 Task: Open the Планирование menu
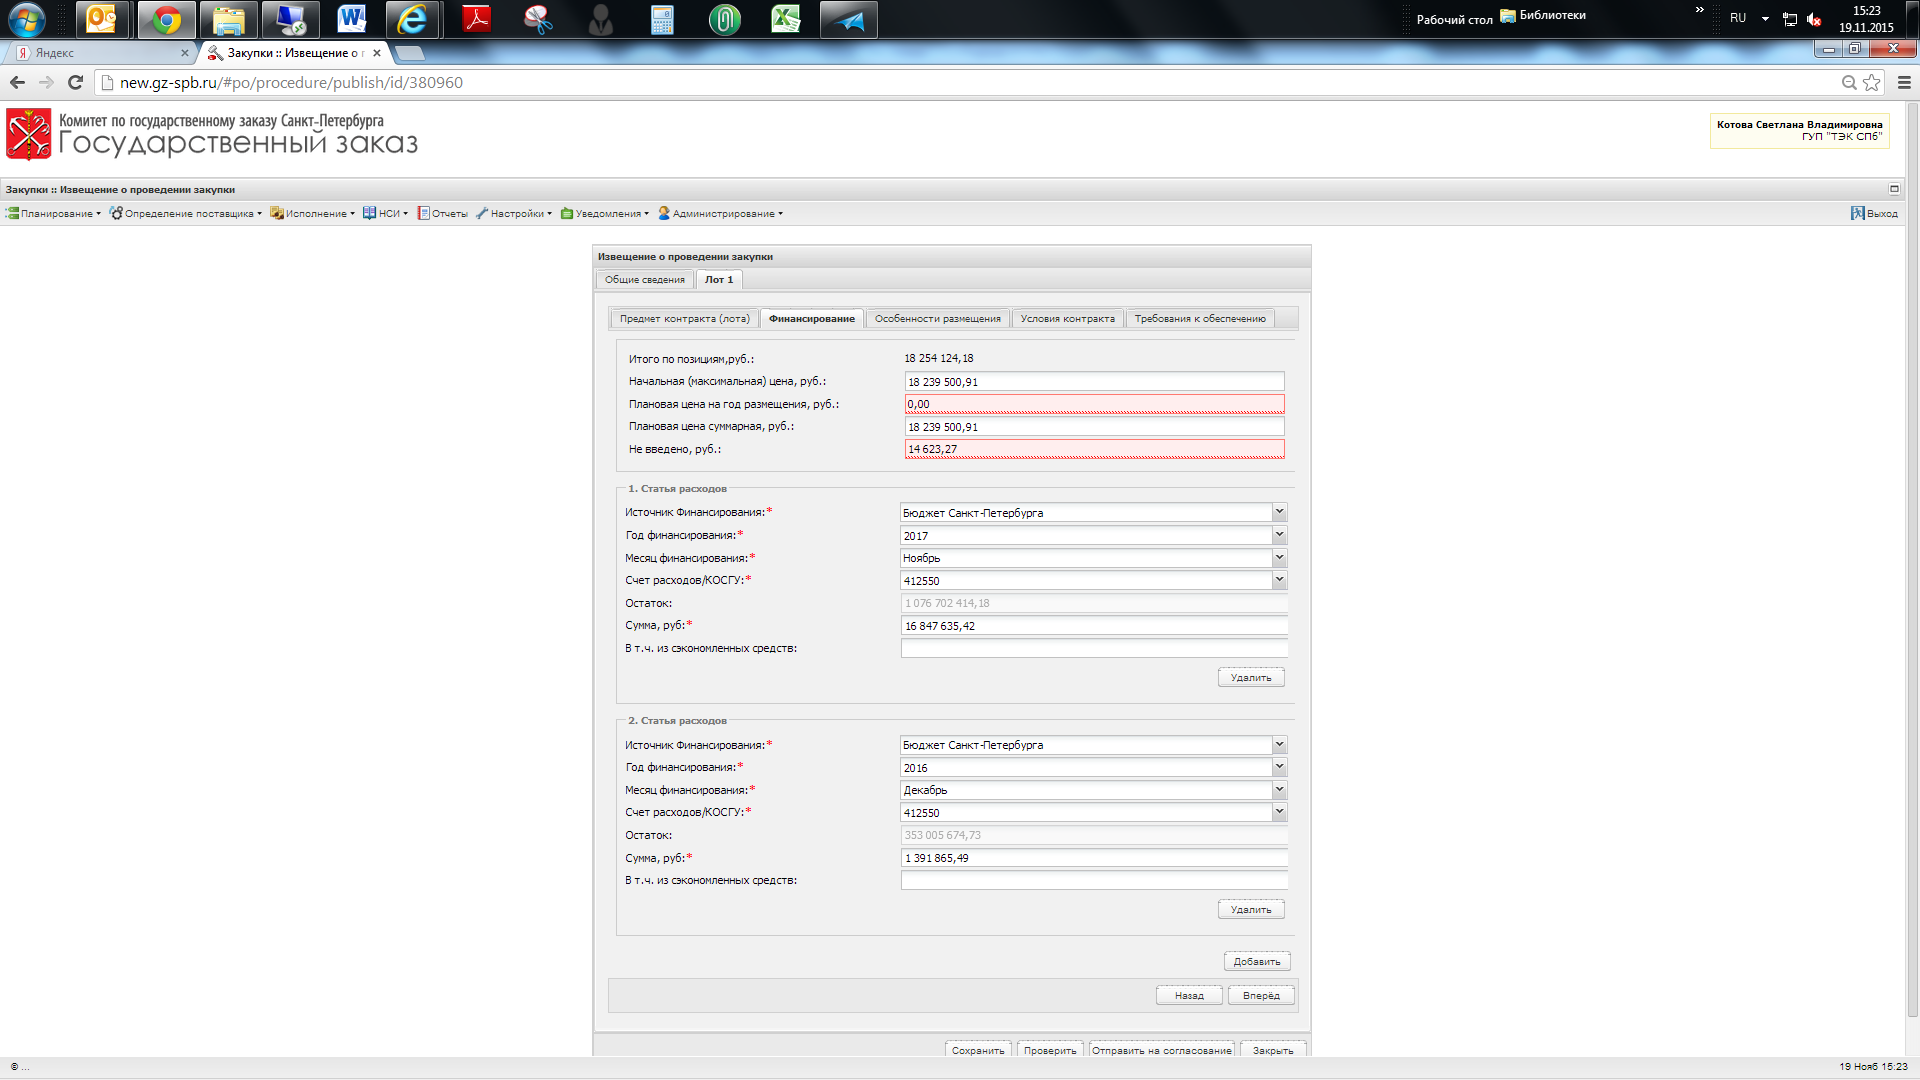coord(54,213)
